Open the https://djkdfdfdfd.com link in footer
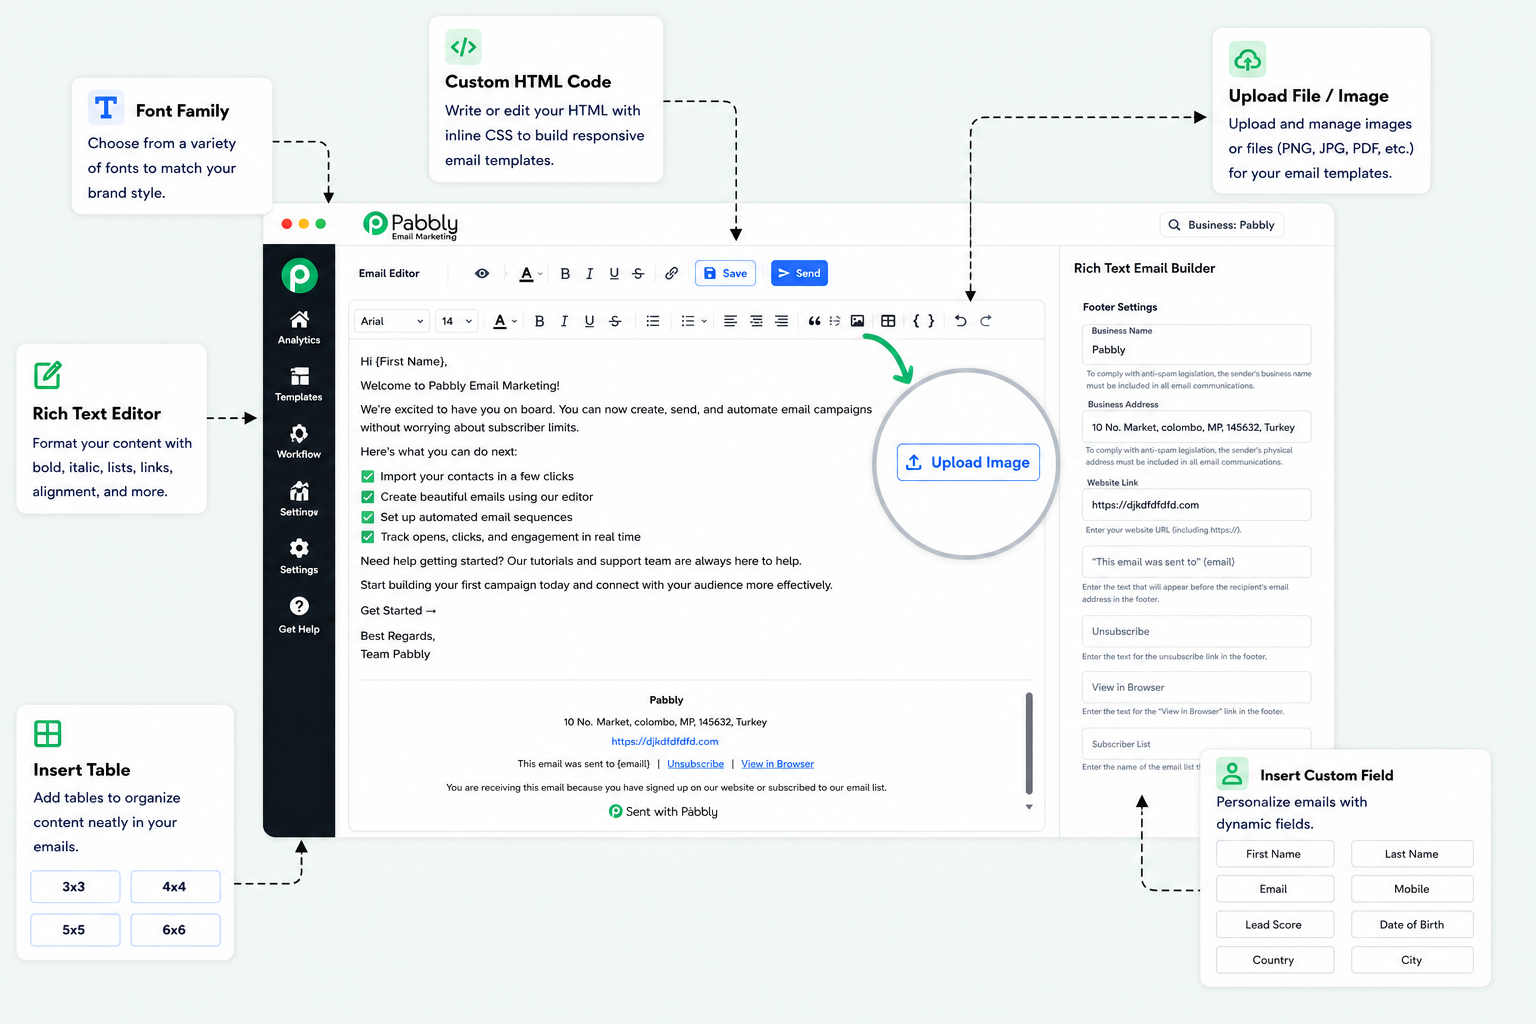This screenshot has width=1536, height=1024. (665, 742)
